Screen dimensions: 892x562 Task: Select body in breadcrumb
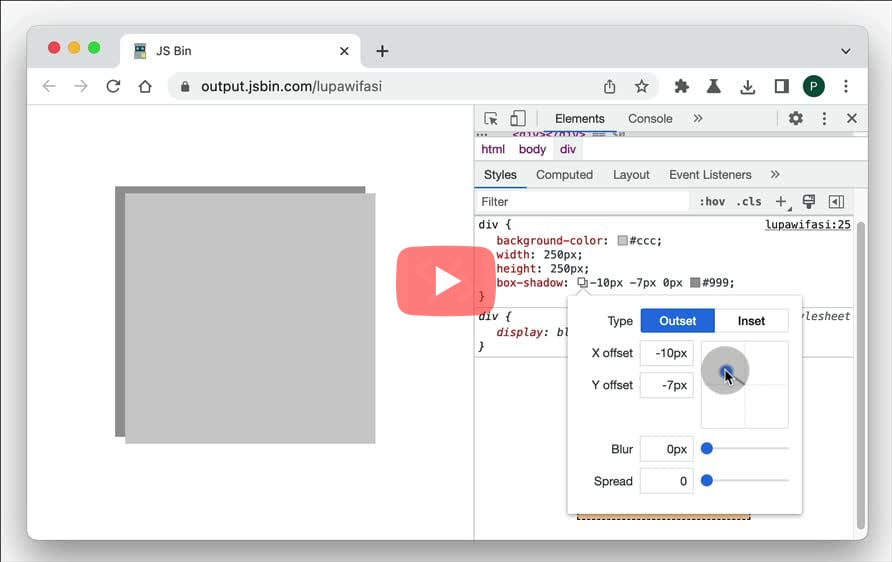(x=532, y=149)
